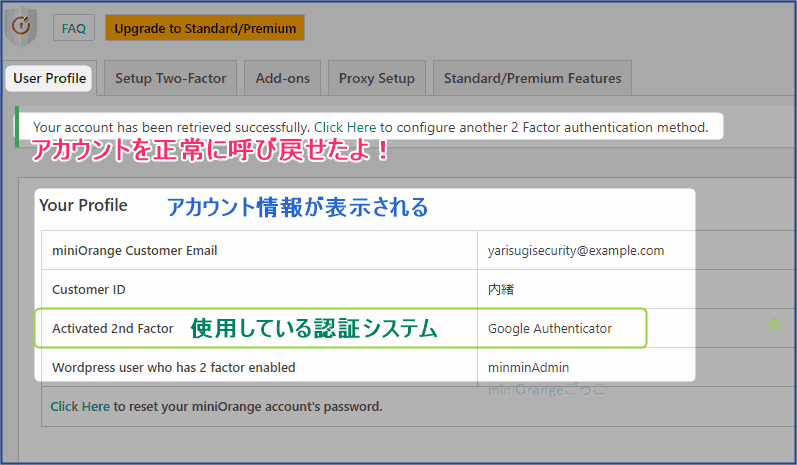The height and width of the screenshot is (465, 797).
Task: Click the minminAdmin username value
Action: click(528, 367)
